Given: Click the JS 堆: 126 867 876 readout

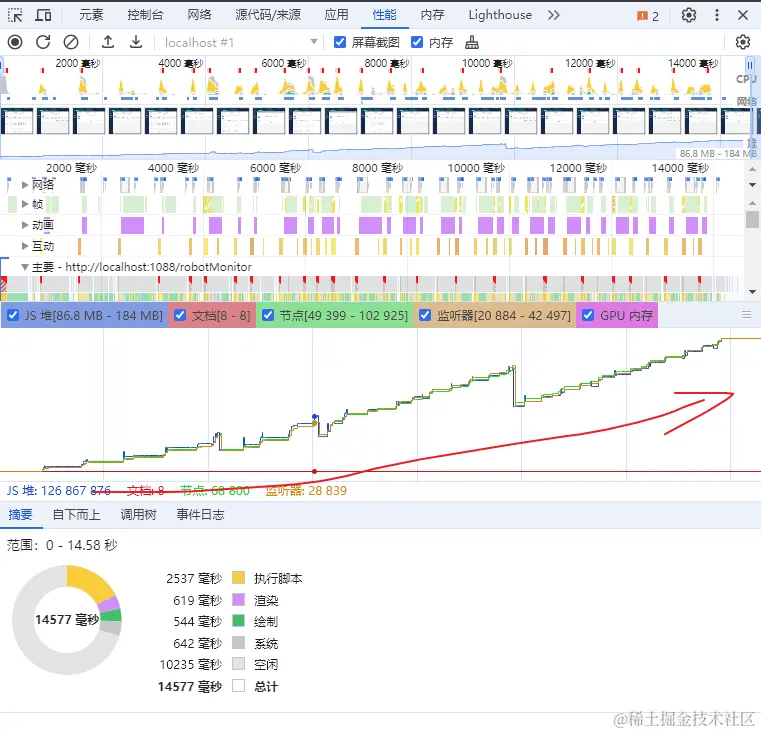Looking at the screenshot, I should pyautogui.click(x=59, y=491).
